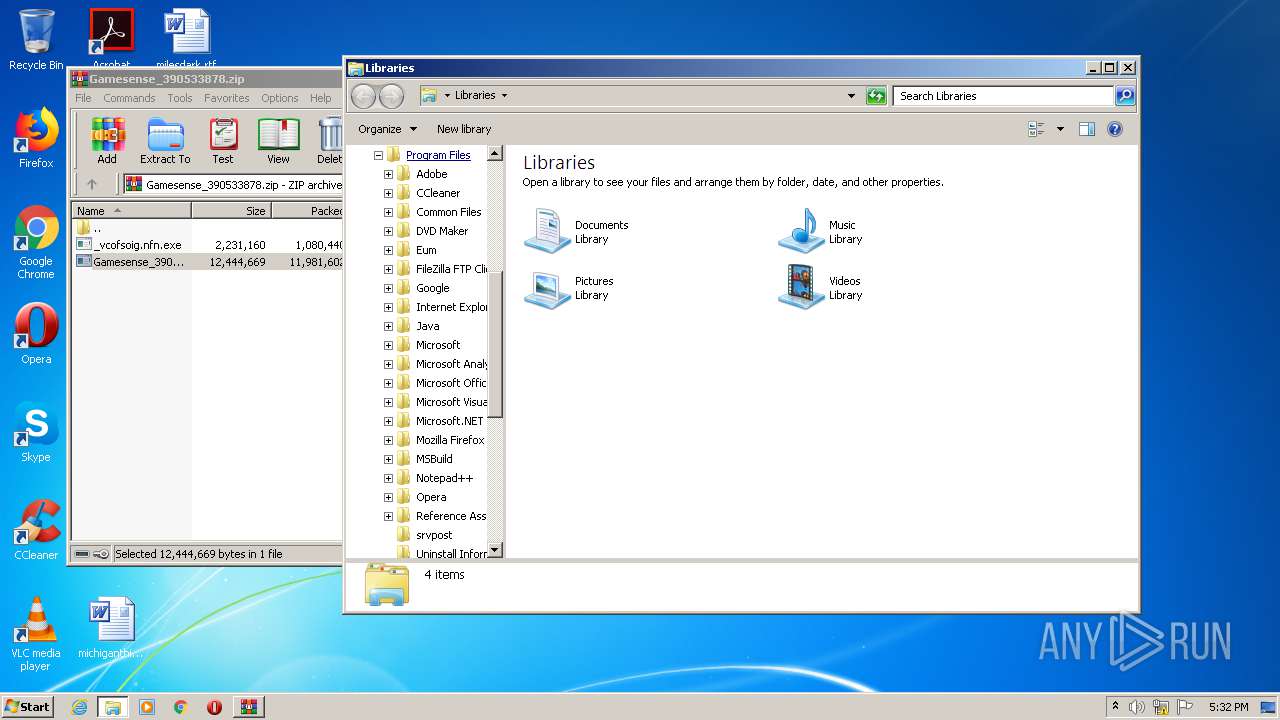Click the Extract To icon in WinRAR

tap(165, 141)
